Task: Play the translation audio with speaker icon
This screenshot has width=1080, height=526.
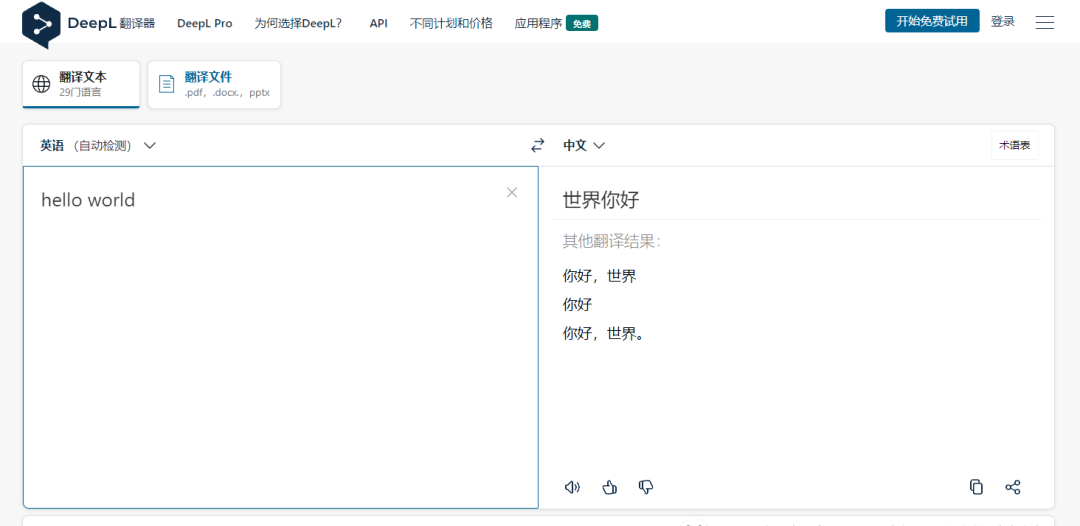Action: (x=572, y=487)
